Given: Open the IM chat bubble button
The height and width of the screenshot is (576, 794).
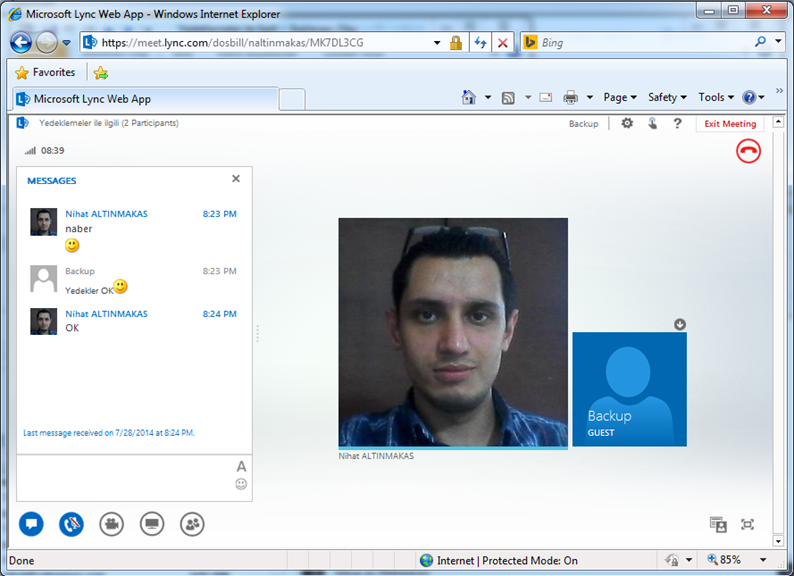Looking at the screenshot, I should pos(31,524).
